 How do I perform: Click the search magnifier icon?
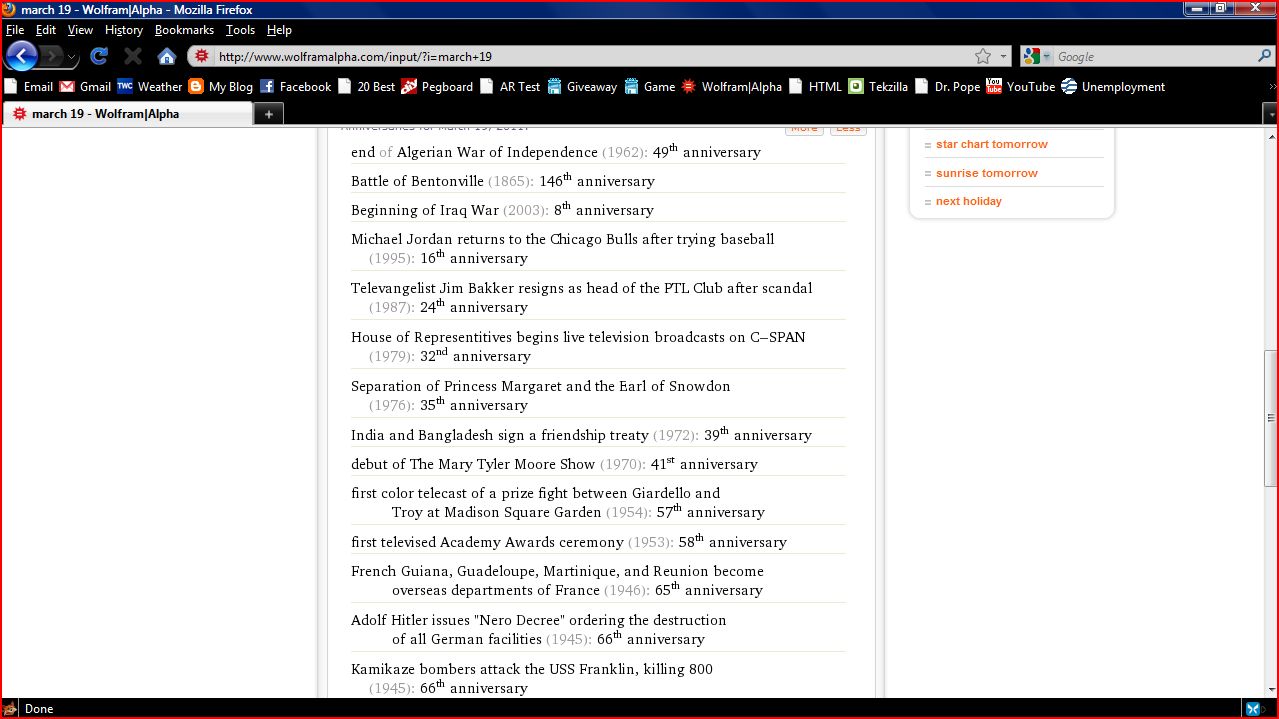click(x=1264, y=57)
